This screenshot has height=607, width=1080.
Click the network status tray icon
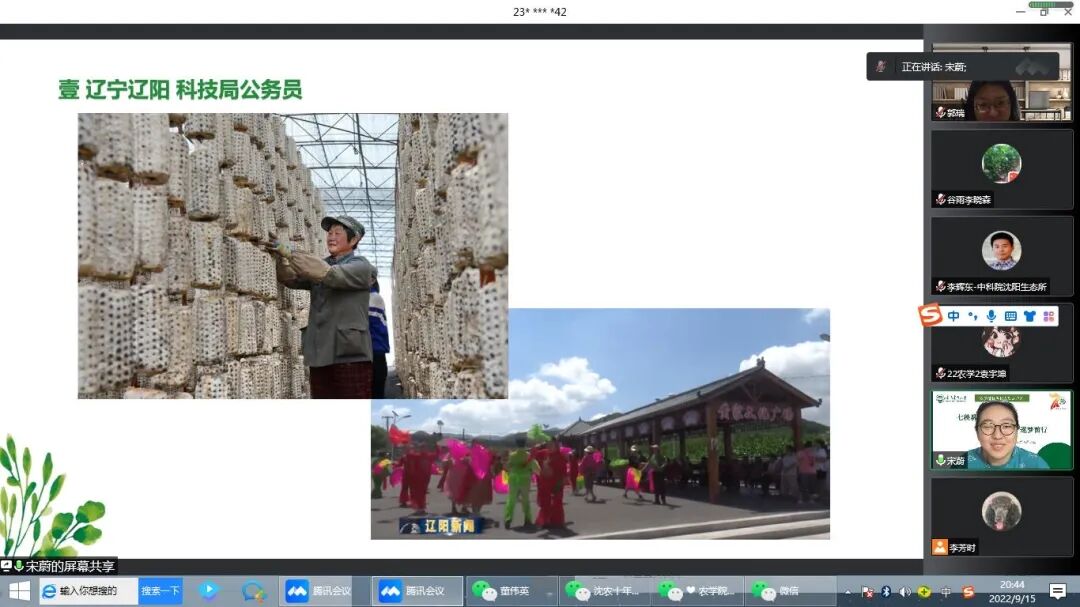pyautogui.click(x=868, y=592)
